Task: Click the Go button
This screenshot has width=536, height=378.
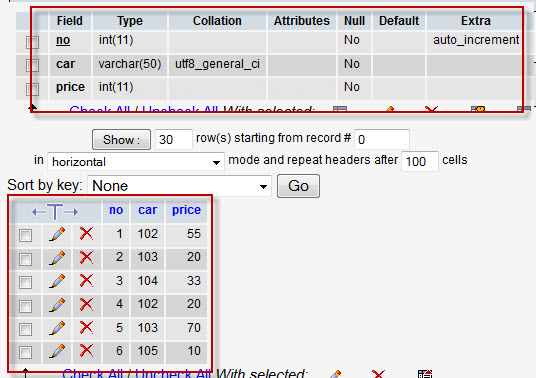Action: click(x=298, y=186)
